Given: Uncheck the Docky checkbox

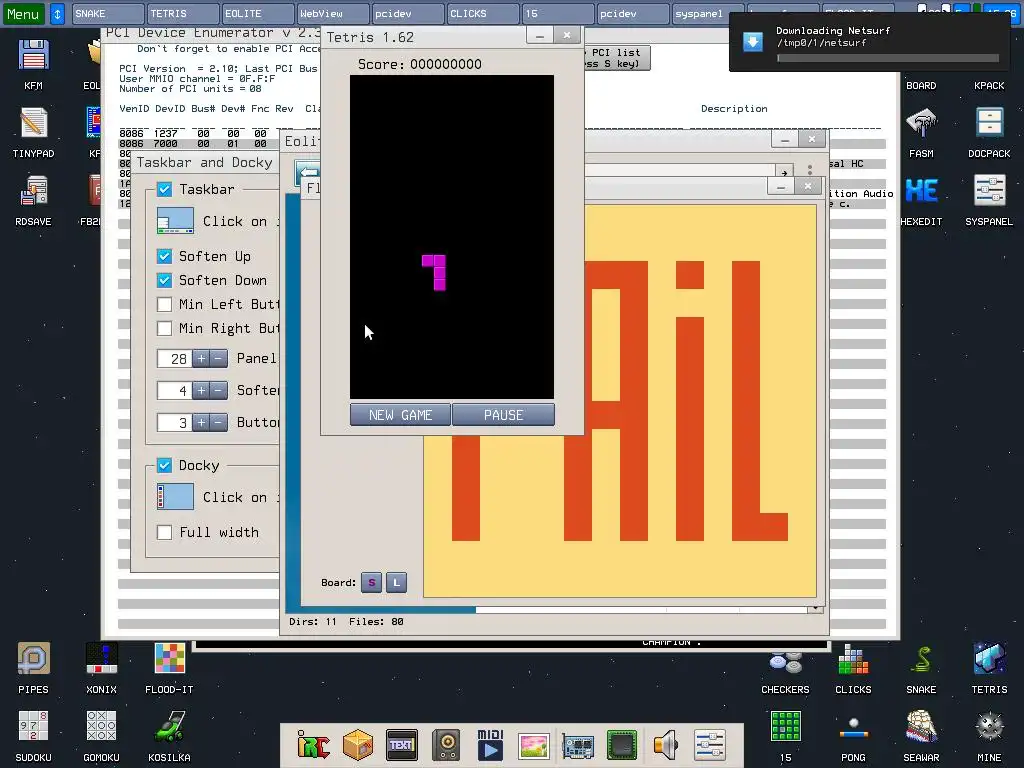Looking at the screenshot, I should pos(165,465).
